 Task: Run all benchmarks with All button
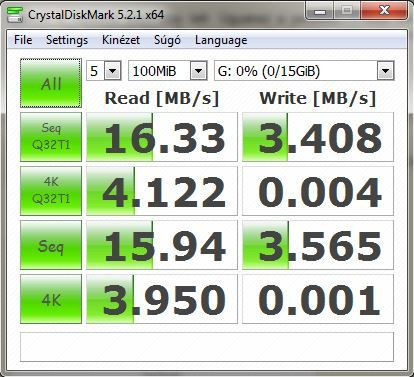coord(51,83)
